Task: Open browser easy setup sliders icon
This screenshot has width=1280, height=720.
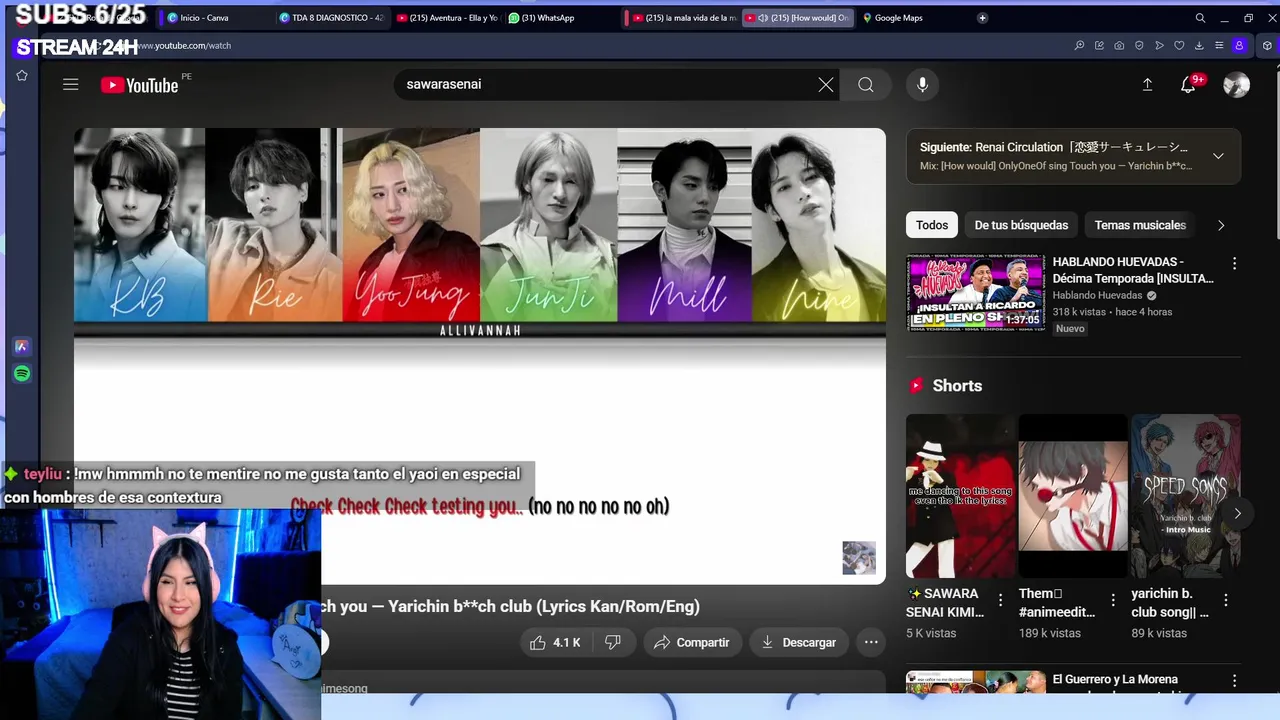Action: coord(1219,46)
